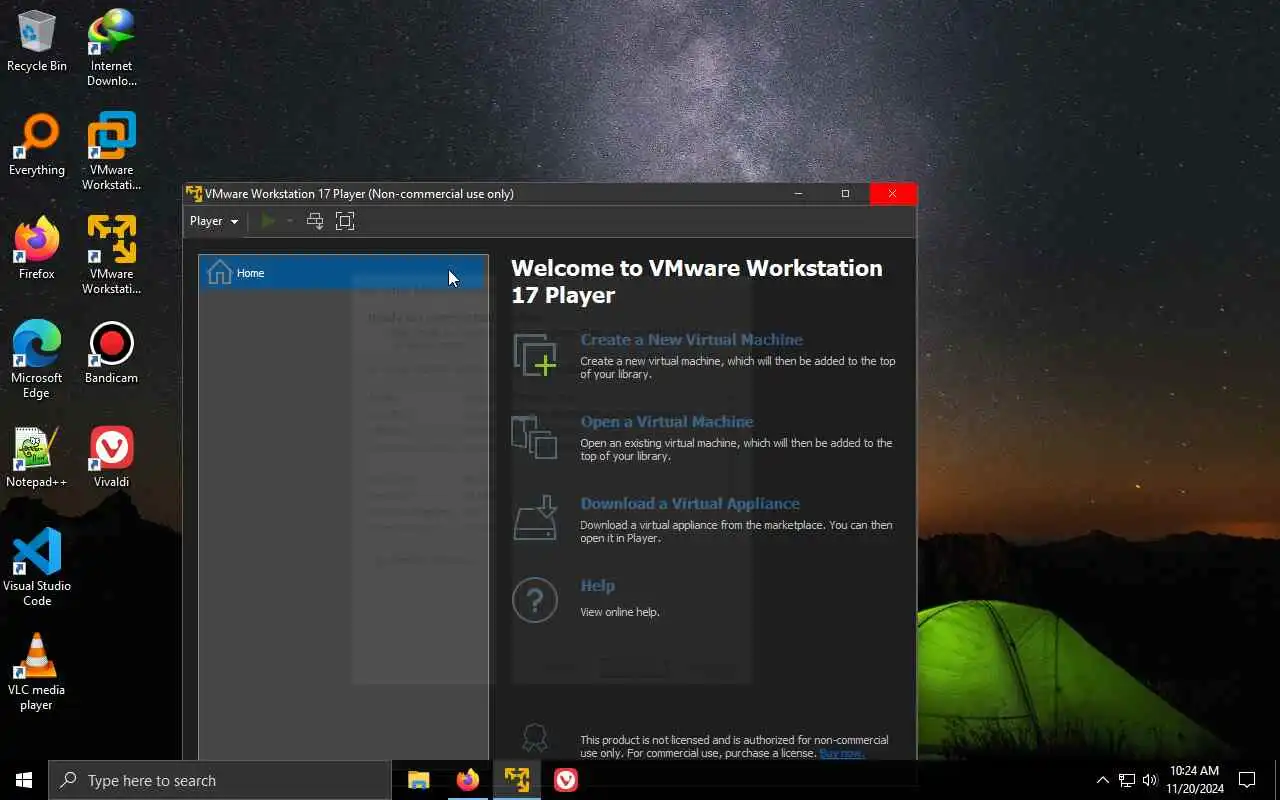
Task: Open the Player menu dropdown
Action: point(214,221)
